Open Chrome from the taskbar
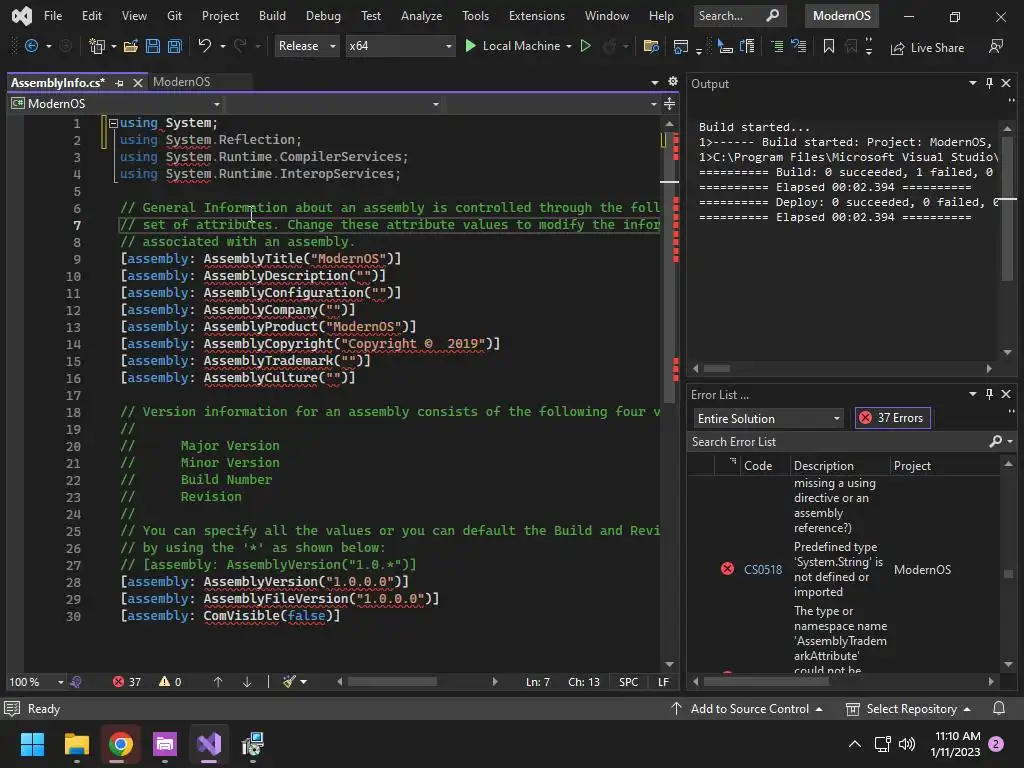 tap(121, 744)
